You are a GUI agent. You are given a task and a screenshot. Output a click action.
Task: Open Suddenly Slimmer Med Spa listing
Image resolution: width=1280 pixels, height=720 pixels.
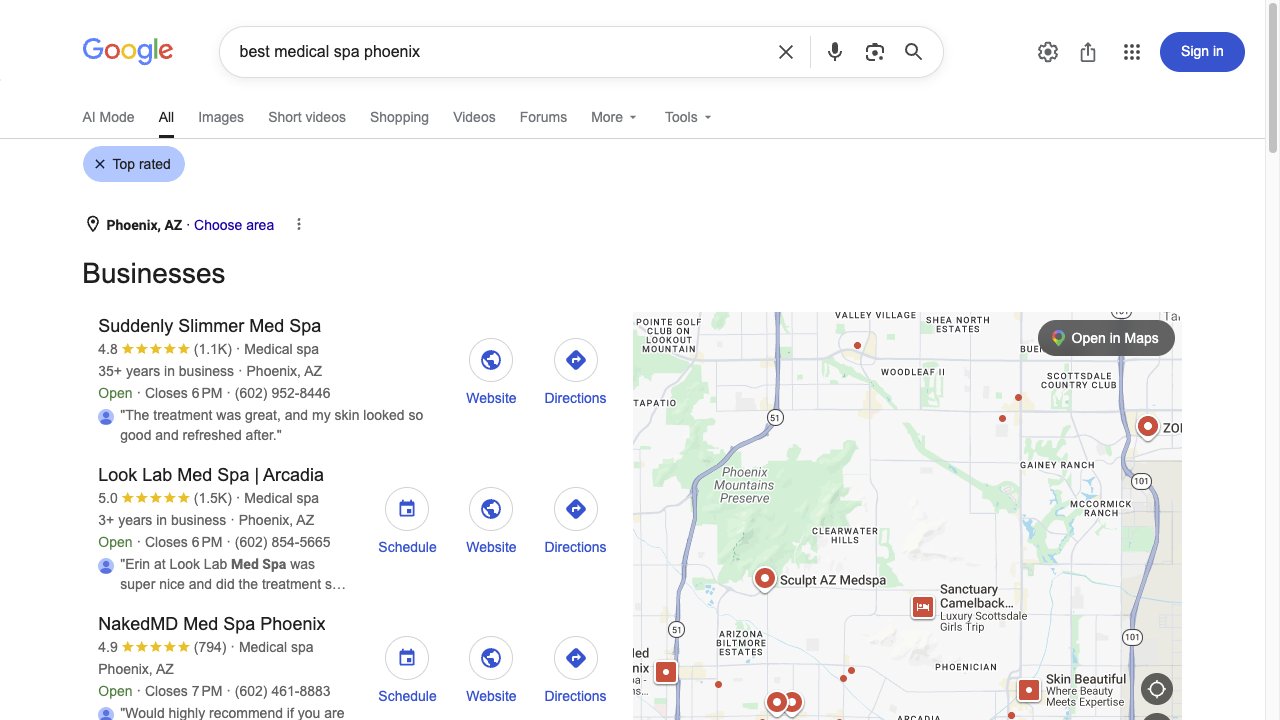(210, 326)
